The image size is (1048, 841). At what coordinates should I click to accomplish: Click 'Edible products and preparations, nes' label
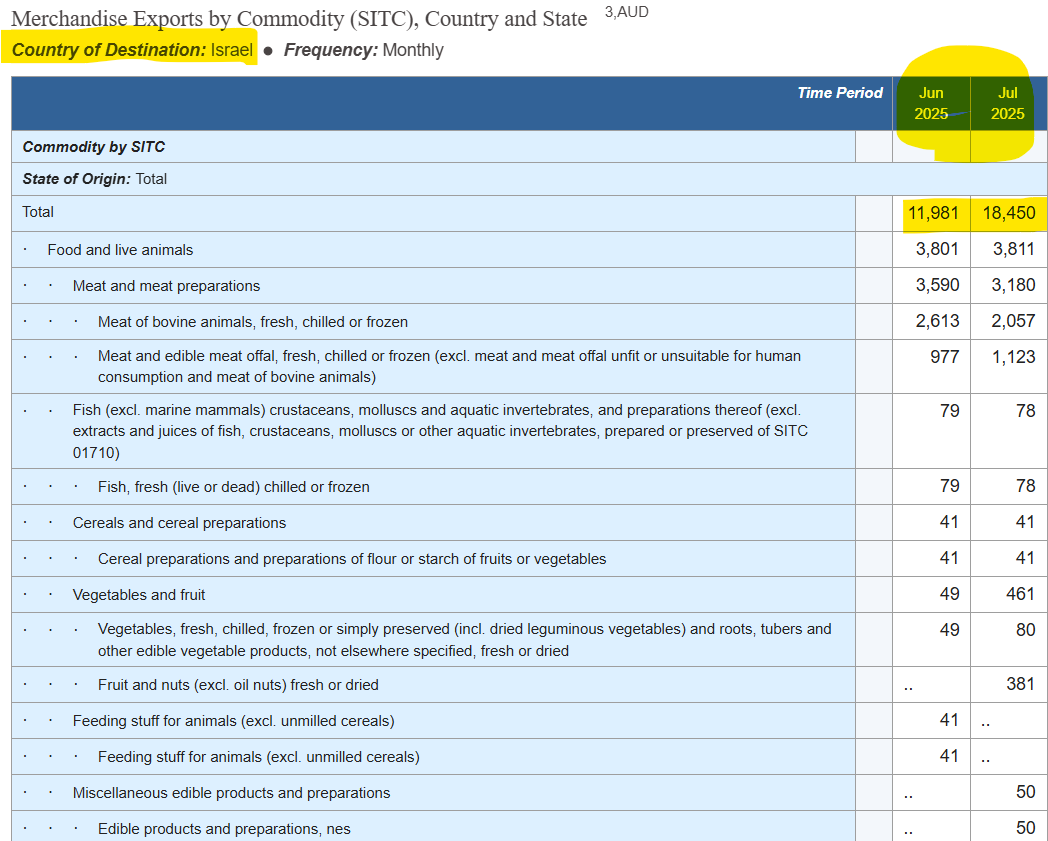(224, 830)
